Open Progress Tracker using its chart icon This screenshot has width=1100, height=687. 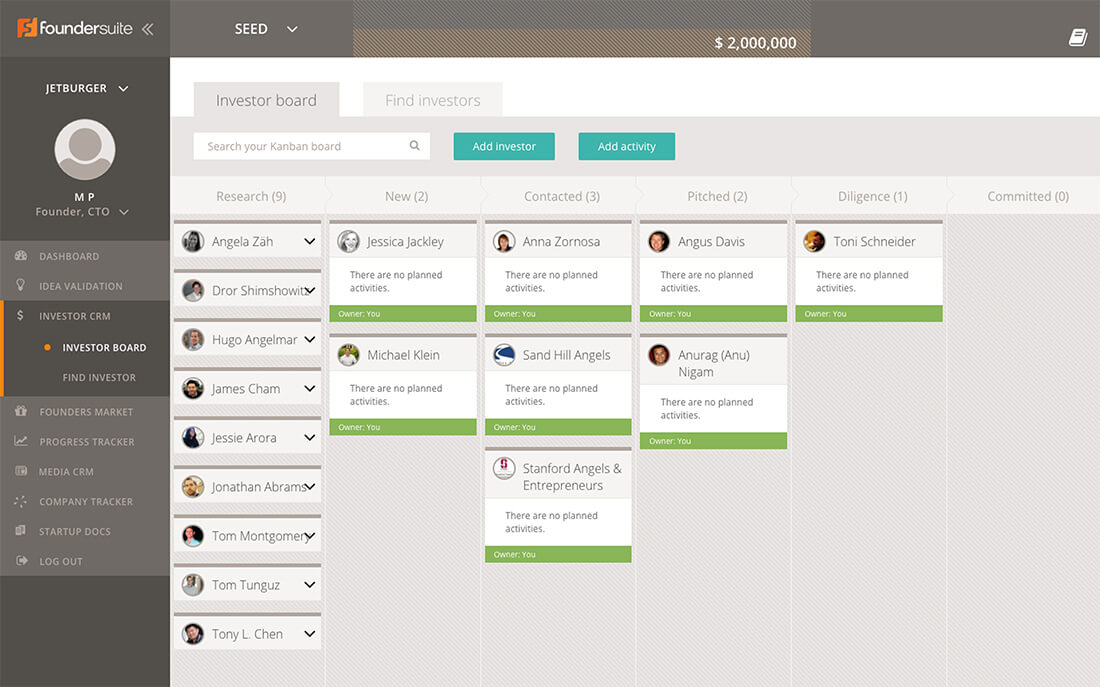click(20, 441)
